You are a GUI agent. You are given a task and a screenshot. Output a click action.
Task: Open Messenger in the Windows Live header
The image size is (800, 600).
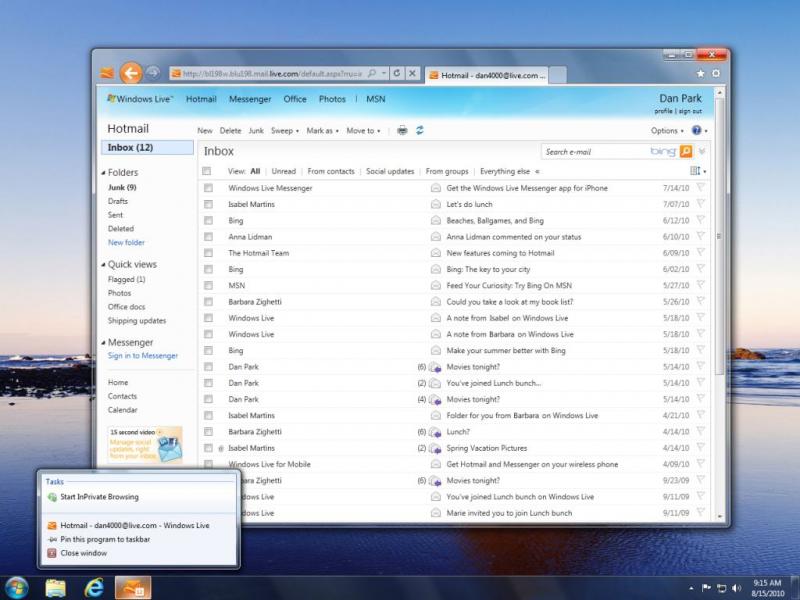pyautogui.click(x=250, y=99)
